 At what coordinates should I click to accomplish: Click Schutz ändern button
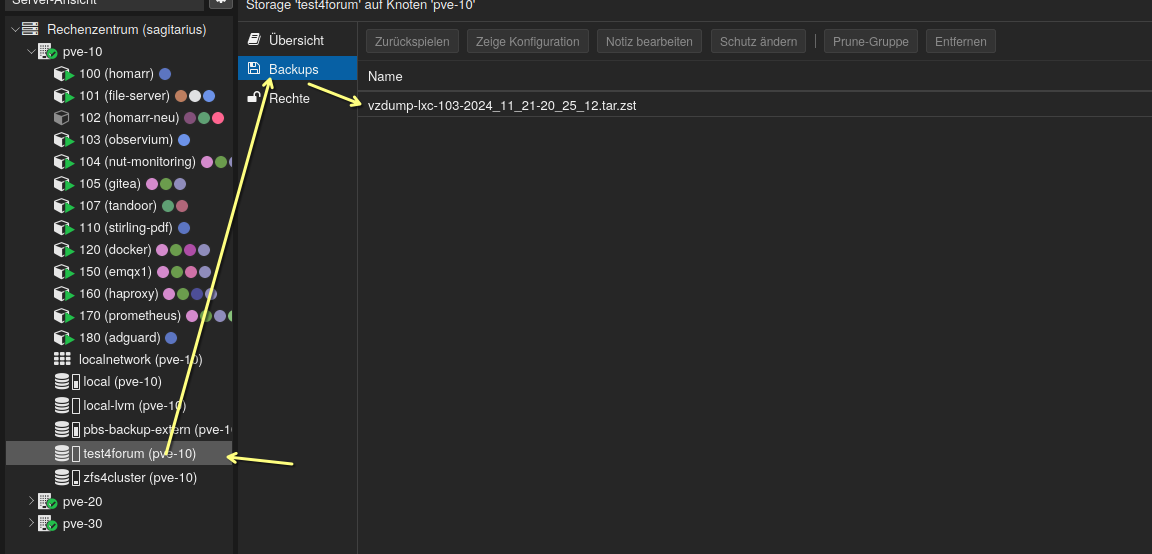click(x=758, y=41)
